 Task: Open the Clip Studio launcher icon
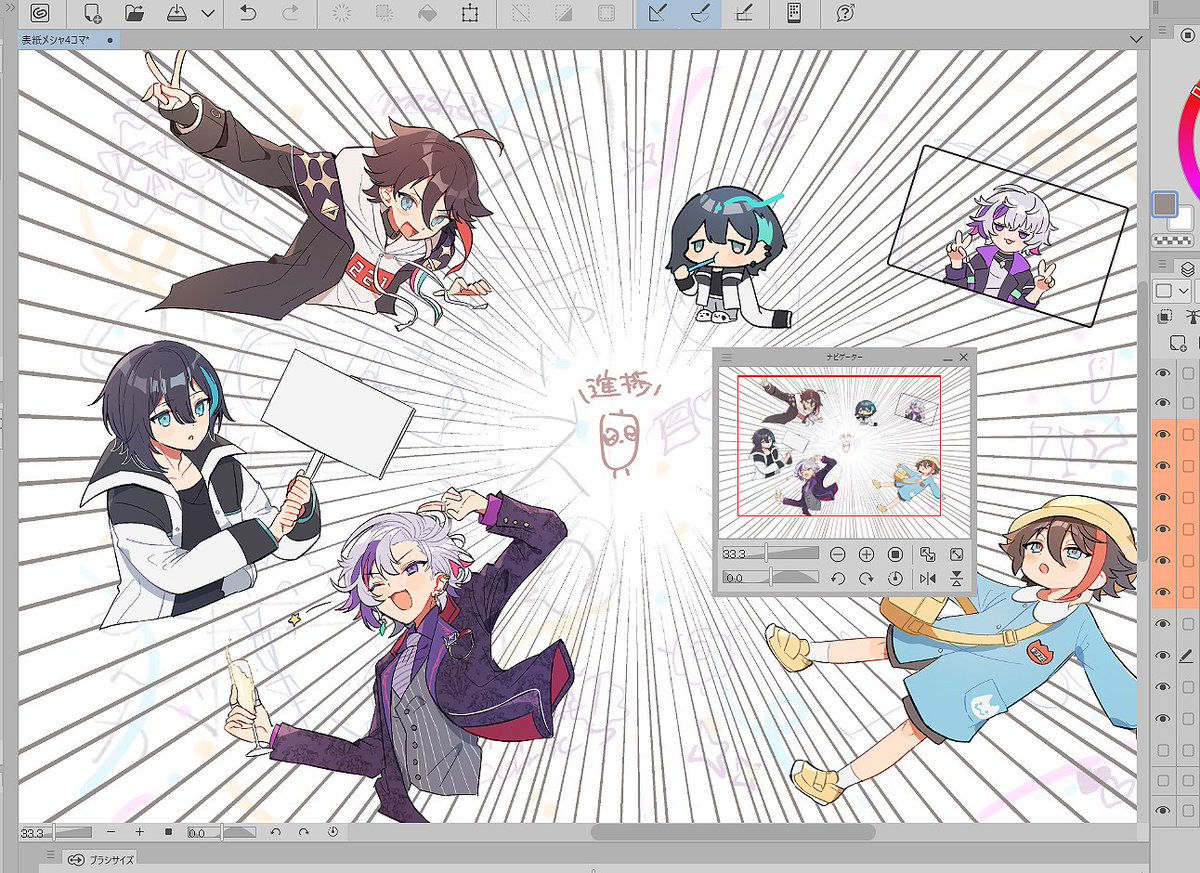[42, 13]
